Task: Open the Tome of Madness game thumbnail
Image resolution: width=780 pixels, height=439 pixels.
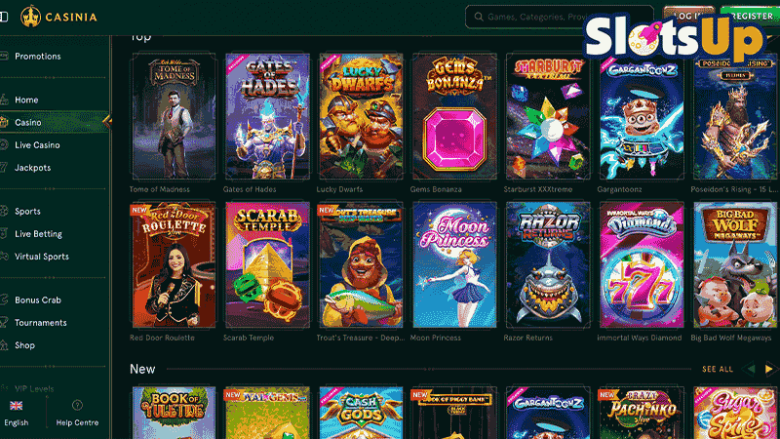Action: (174, 116)
